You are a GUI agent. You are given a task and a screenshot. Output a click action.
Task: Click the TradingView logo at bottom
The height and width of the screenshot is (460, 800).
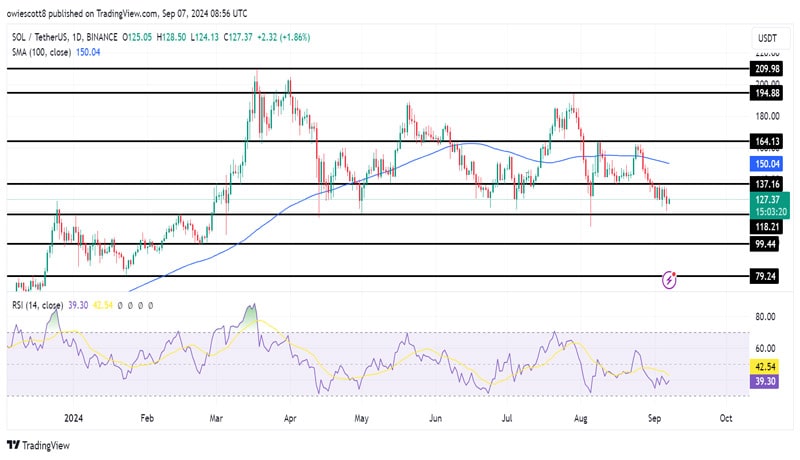(39, 445)
